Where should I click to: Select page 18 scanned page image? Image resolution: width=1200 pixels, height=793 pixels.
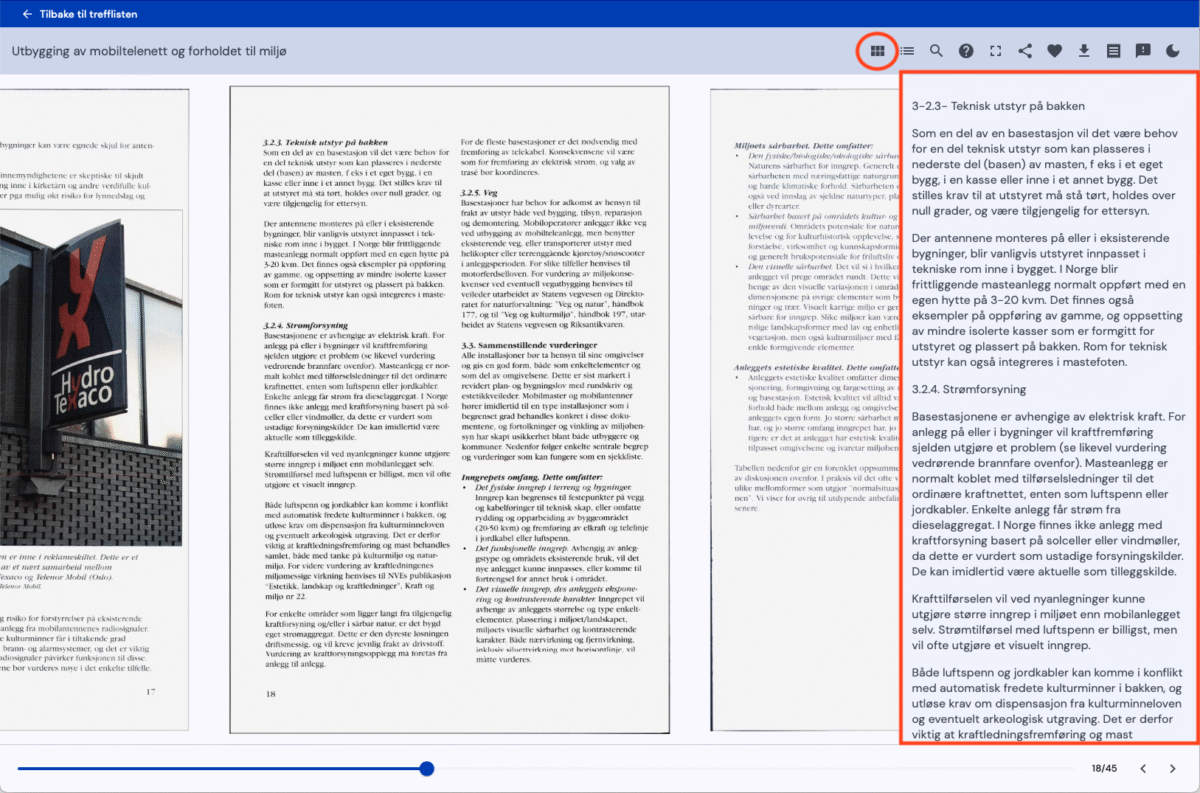(449, 411)
